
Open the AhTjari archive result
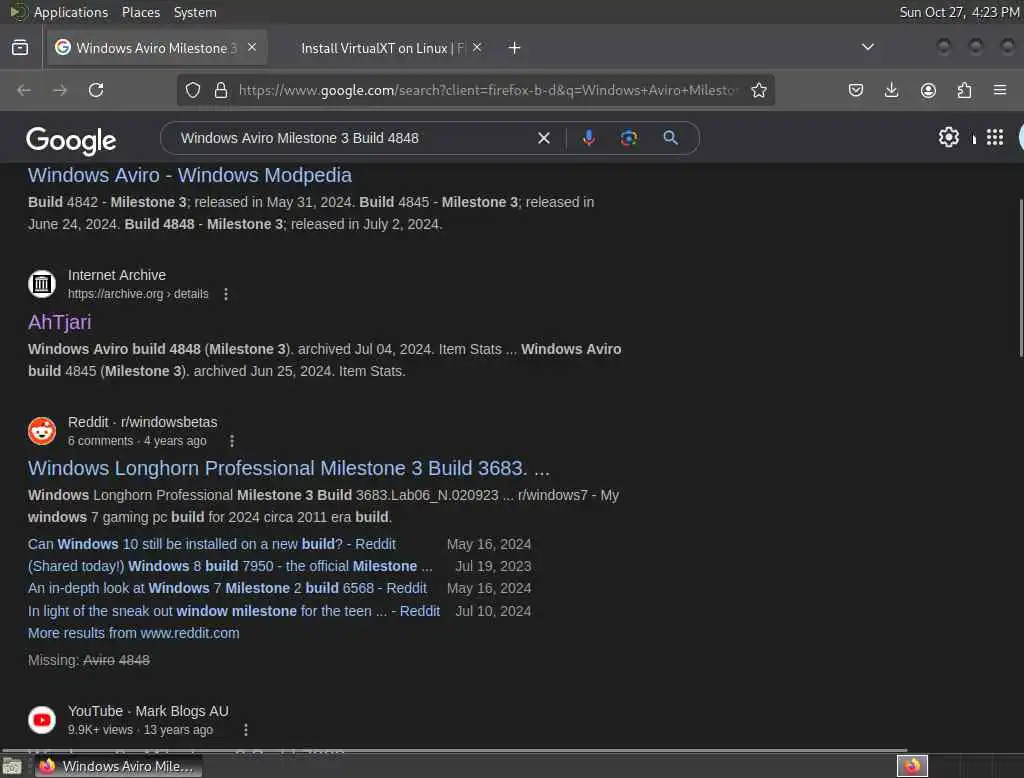click(x=59, y=322)
